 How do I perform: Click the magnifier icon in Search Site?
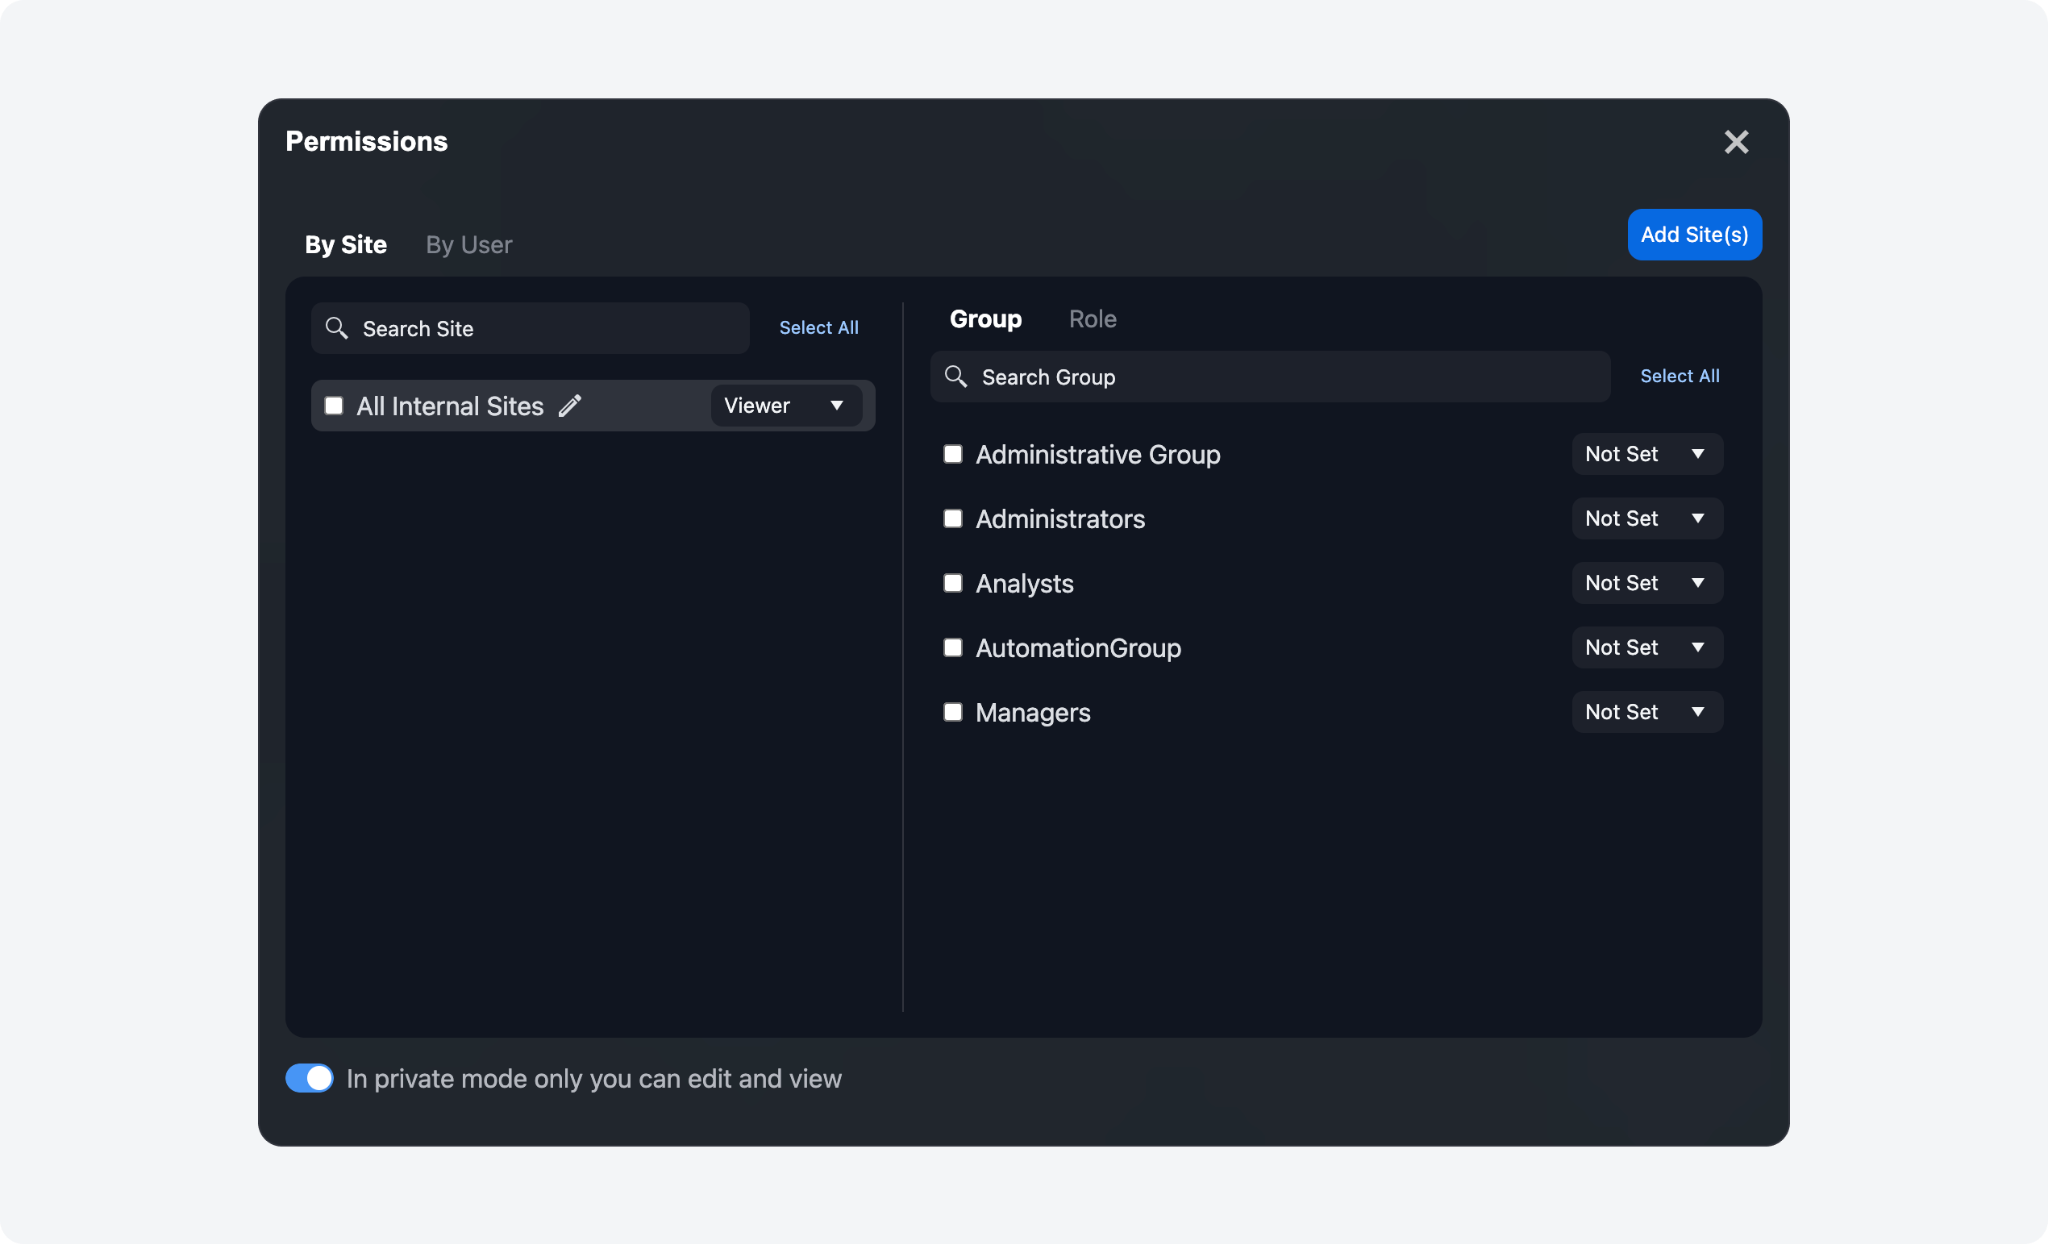pyautogui.click(x=337, y=328)
